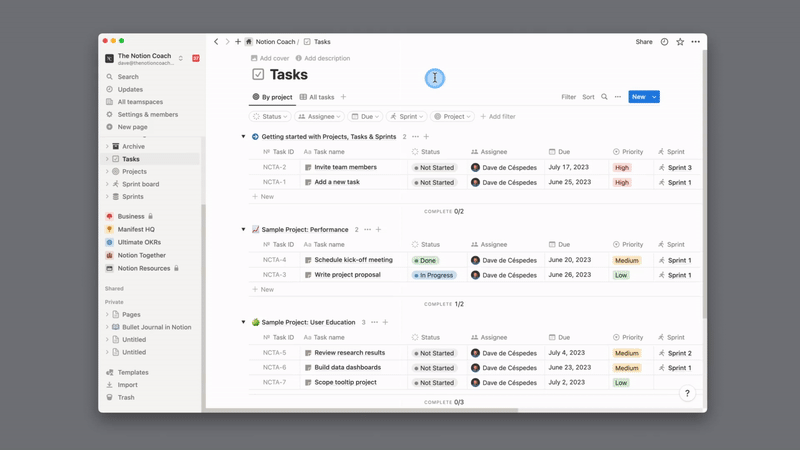Click Add description above title
The image size is (800, 450).
tap(323, 58)
